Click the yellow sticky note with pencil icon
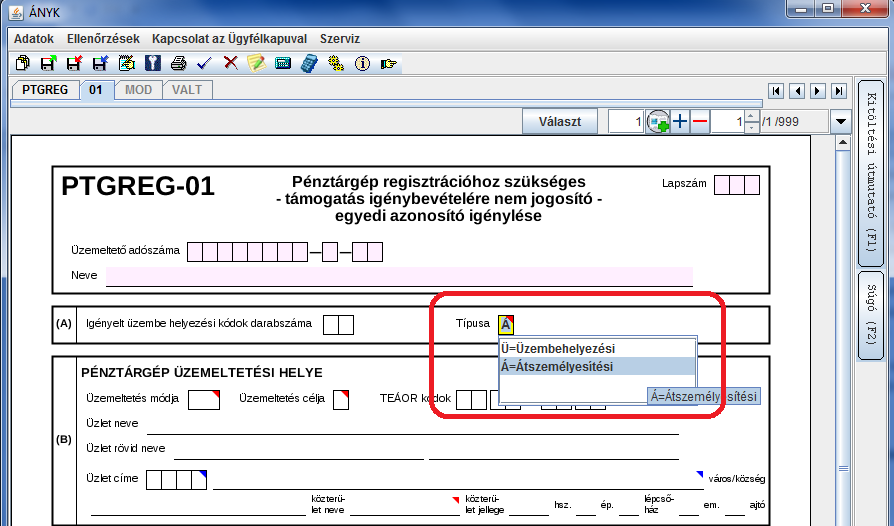This screenshot has width=894, height=526. pos(257,63)
